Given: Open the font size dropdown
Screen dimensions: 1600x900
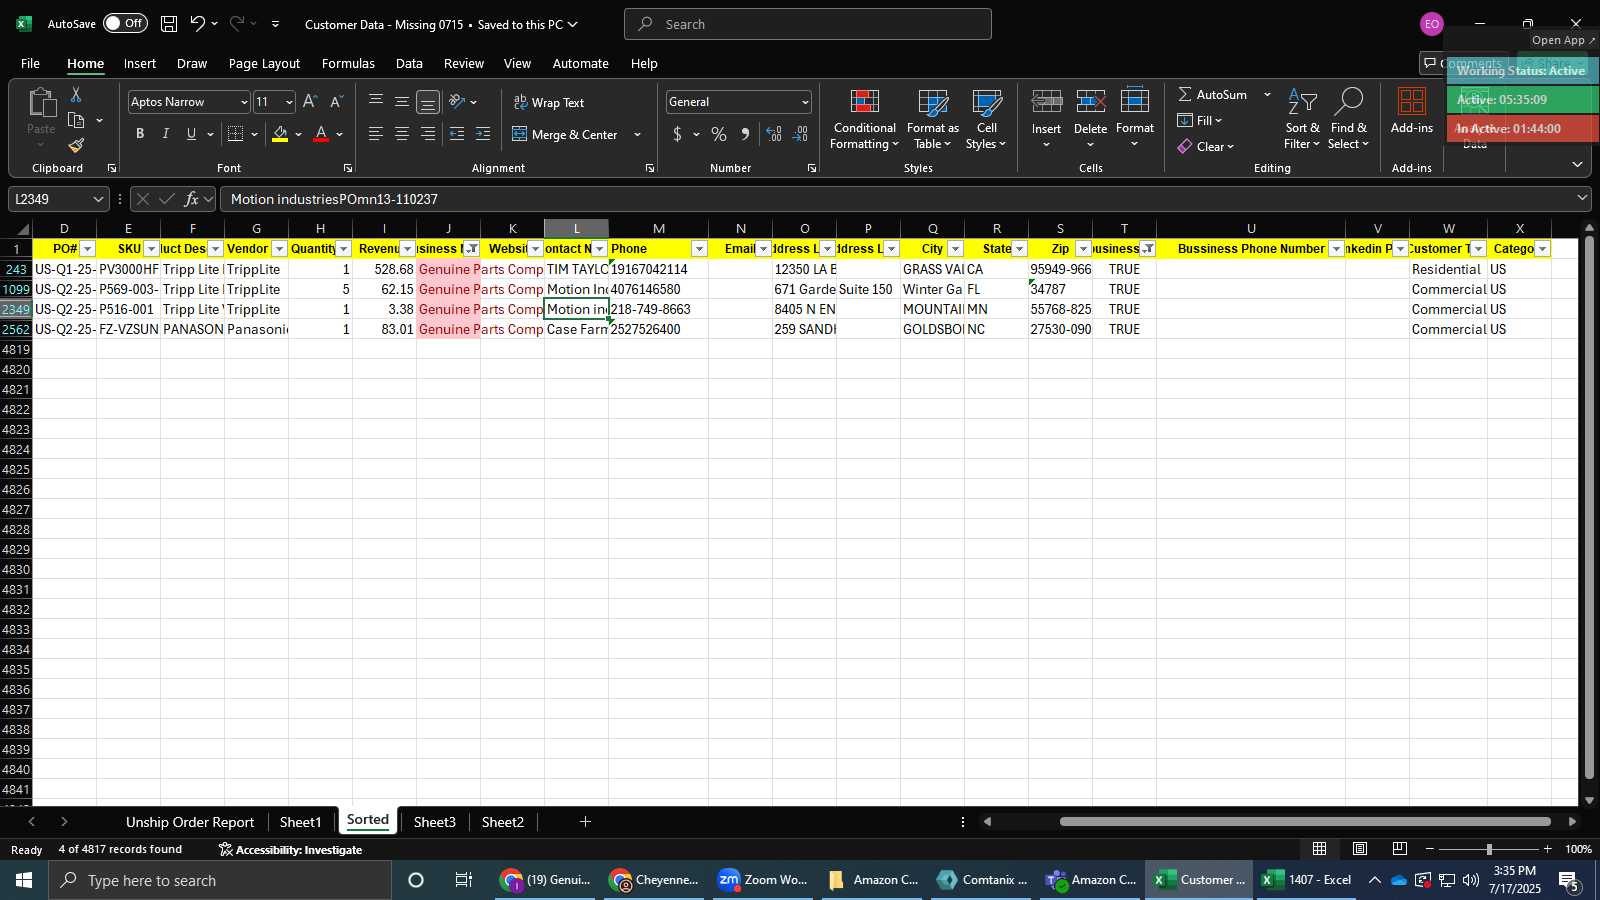Looking at the screenshot, I should click(x=289, y=102).
